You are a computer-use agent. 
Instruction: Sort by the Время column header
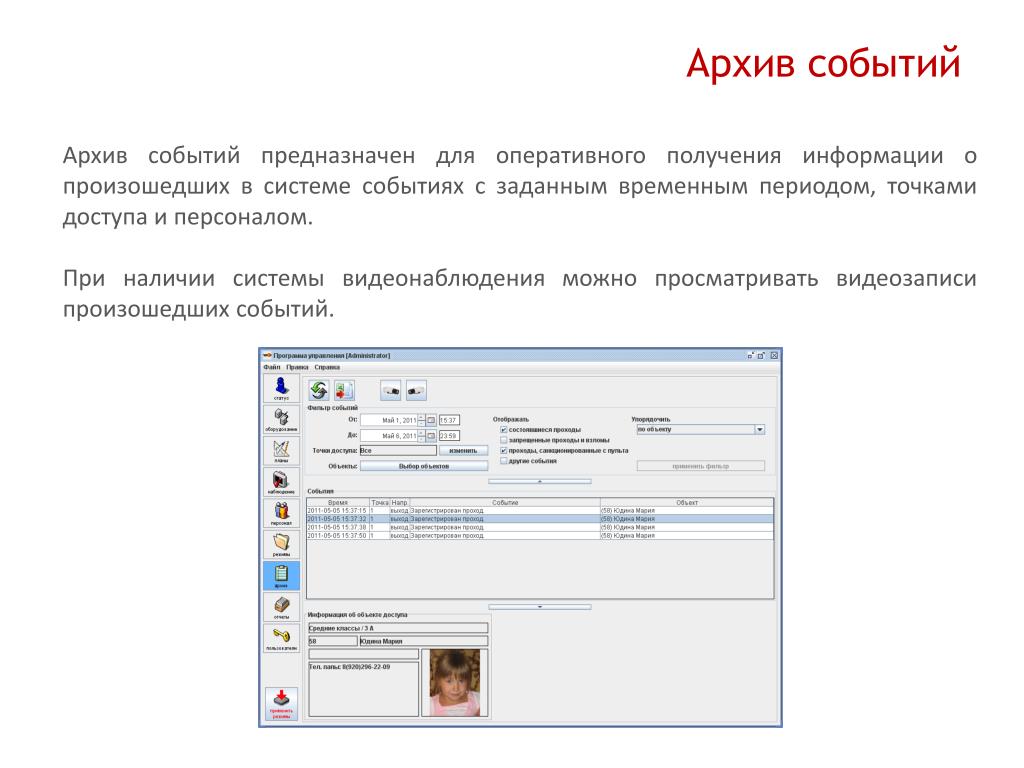[338, 503]
